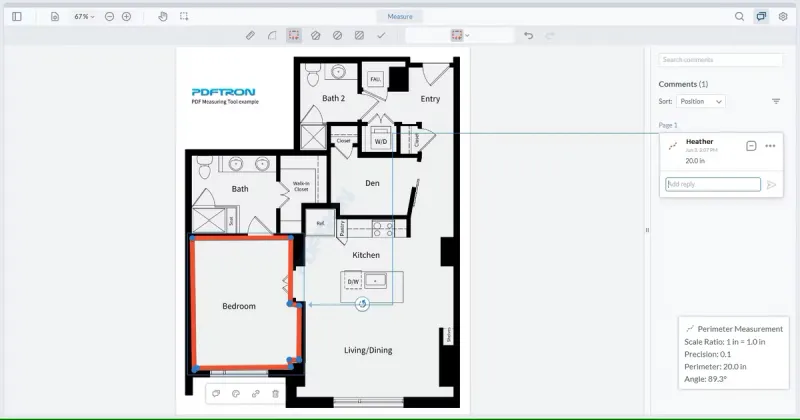The width and height of the screenshot is (800, 420).
Task: Click the Page 1 label
Action: tap(668, 125)
